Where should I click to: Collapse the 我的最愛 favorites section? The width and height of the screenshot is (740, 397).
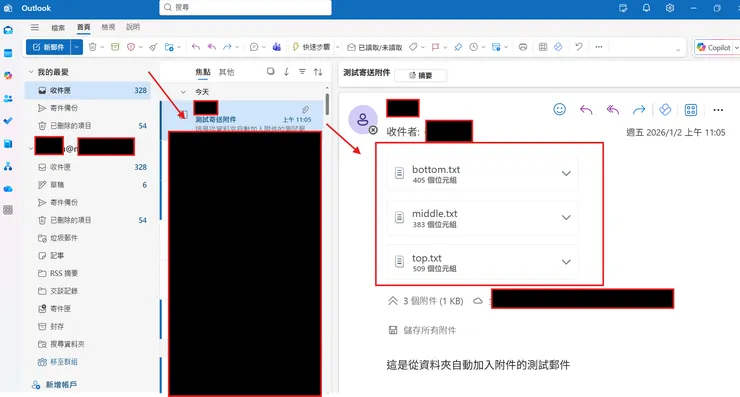pos(31,72)
